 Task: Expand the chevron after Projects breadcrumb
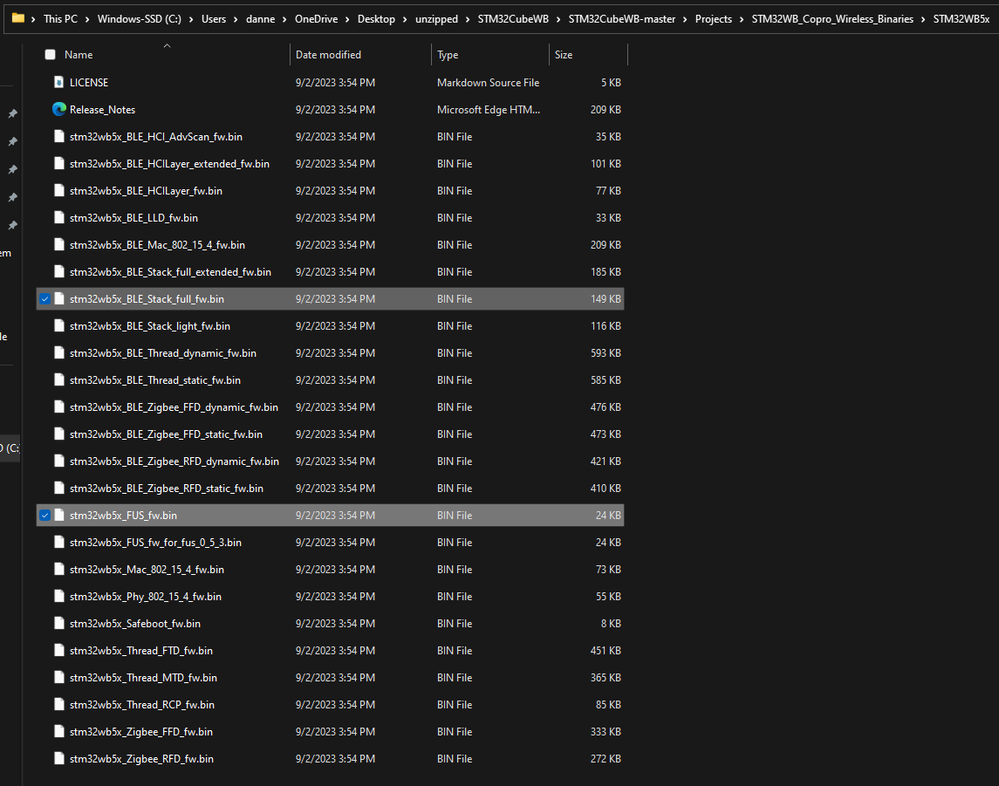[x=742, y=19]
